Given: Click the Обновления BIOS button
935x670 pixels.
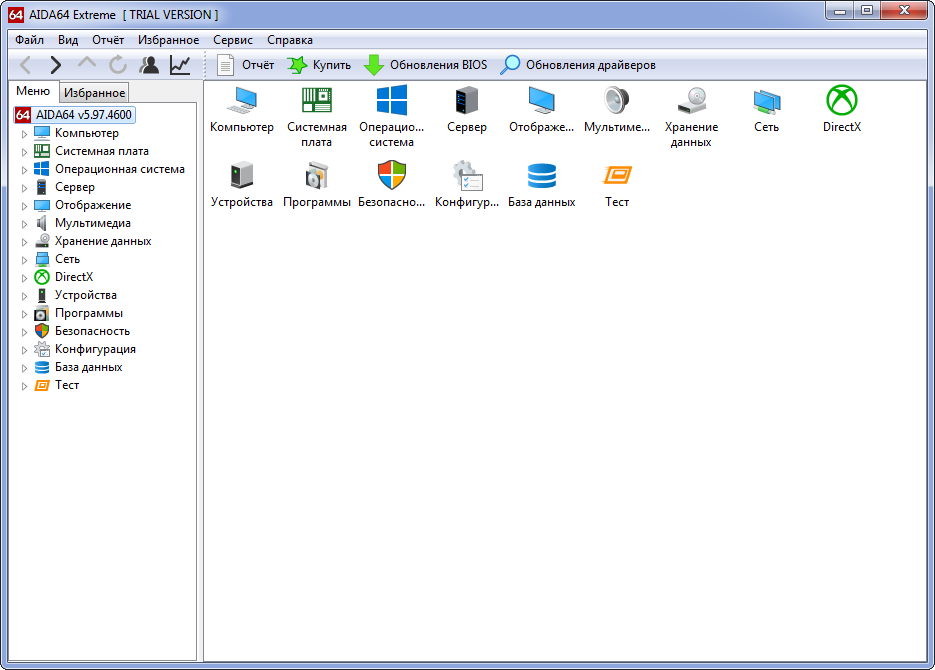Looking at the screenshot, I should [x=426, y=65].
